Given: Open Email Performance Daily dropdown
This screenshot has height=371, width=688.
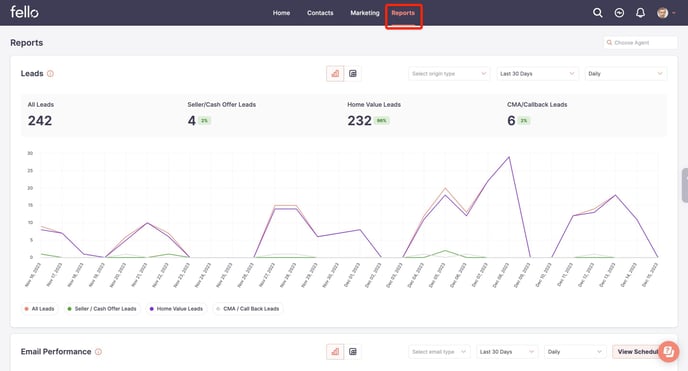Looking at the screenshot, I should click(x=575, y=352).
